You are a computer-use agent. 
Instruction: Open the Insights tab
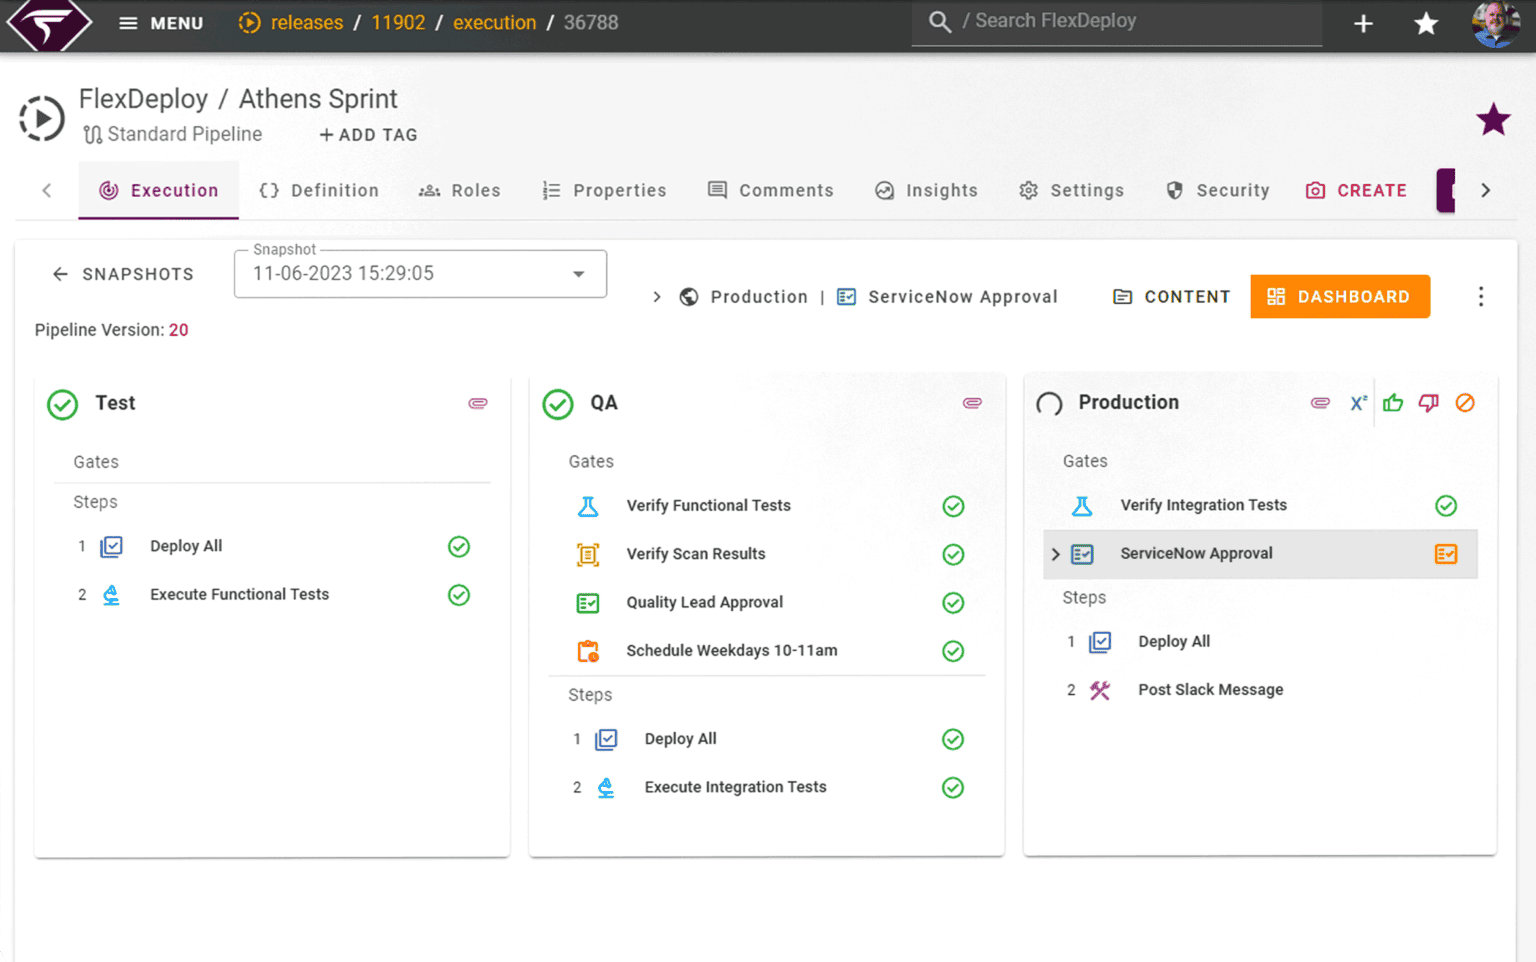926,190
